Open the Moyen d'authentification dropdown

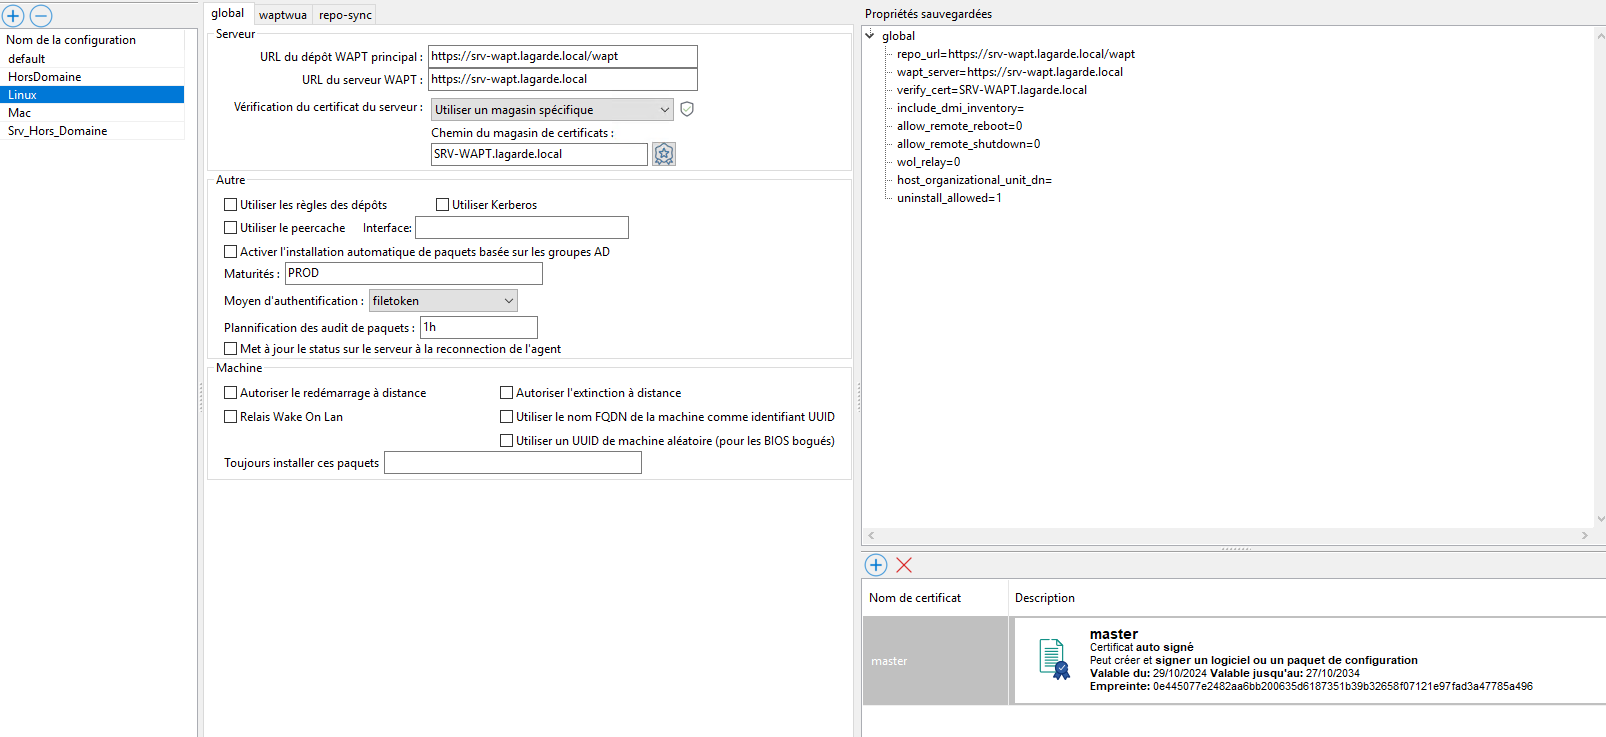click(508, 301)
